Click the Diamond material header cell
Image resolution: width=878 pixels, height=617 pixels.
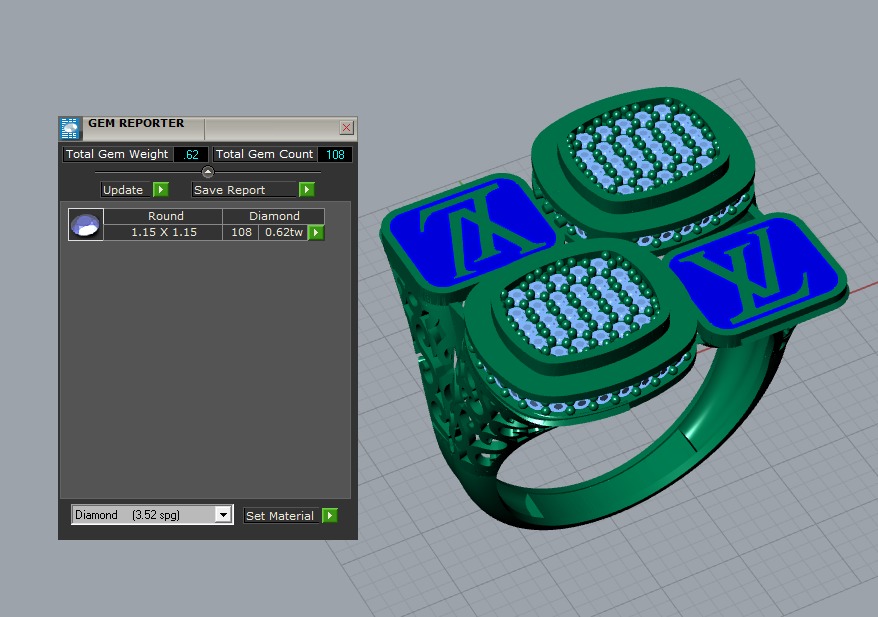click(274, 216)
